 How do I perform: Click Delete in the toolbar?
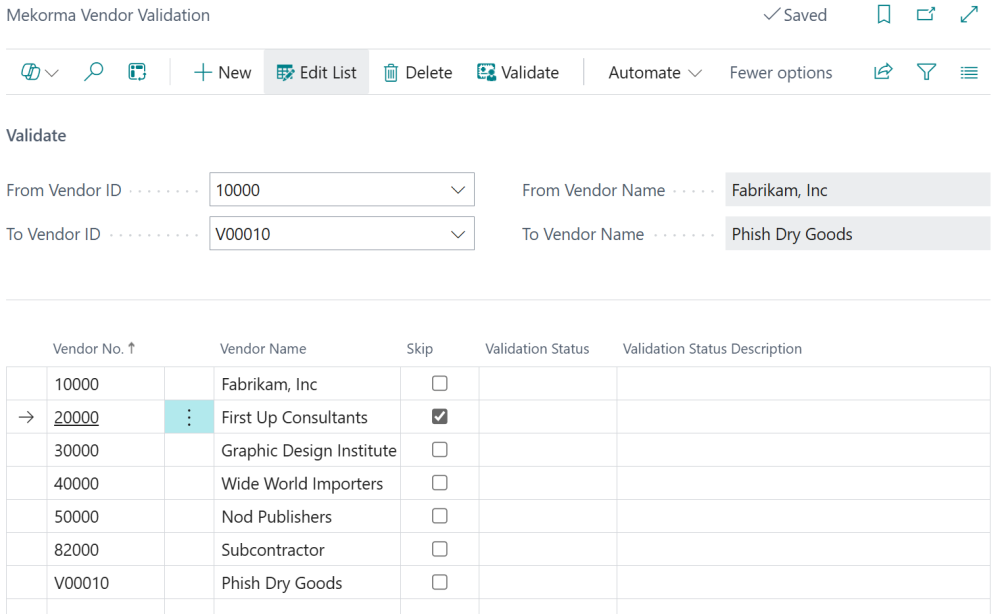[417, 72]
